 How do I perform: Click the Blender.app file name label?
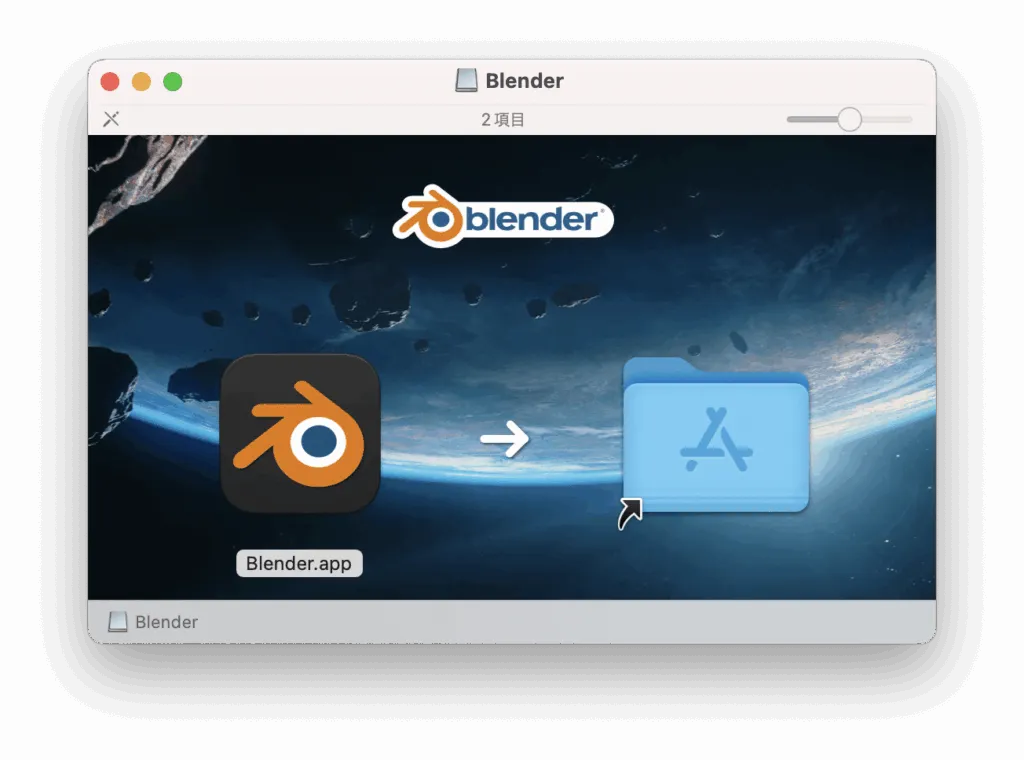(299, 563)
